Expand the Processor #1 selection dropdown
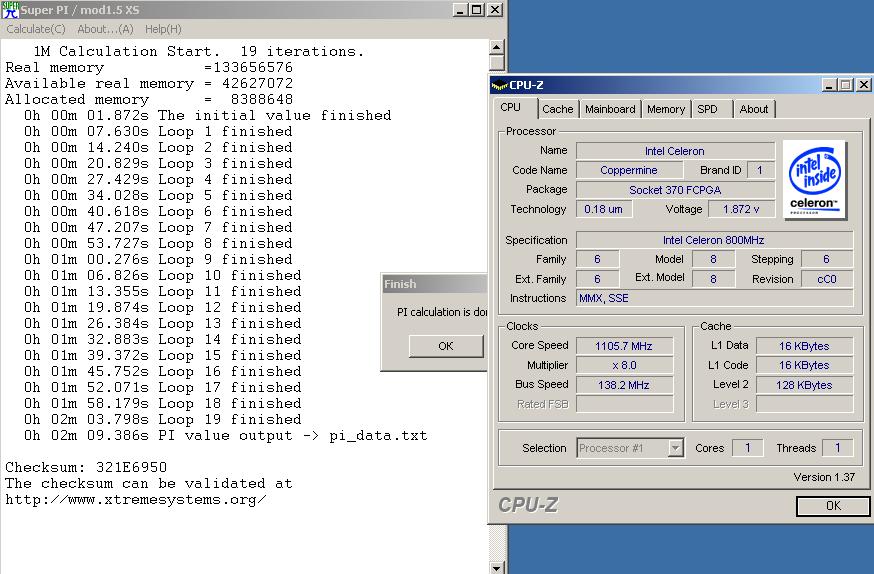 click(x=676, y=447)
